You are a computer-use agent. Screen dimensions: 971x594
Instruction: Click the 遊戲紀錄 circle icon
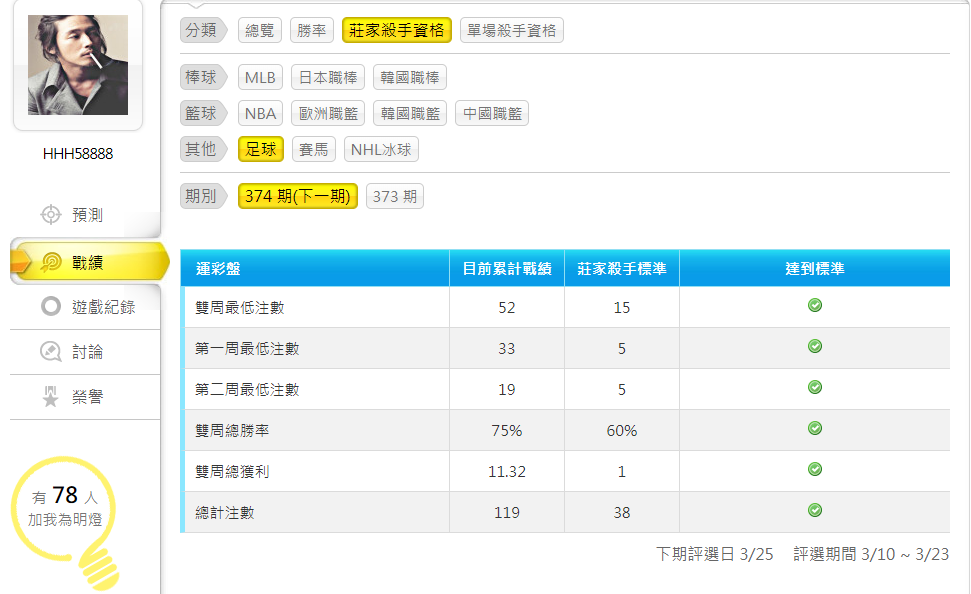50,307
